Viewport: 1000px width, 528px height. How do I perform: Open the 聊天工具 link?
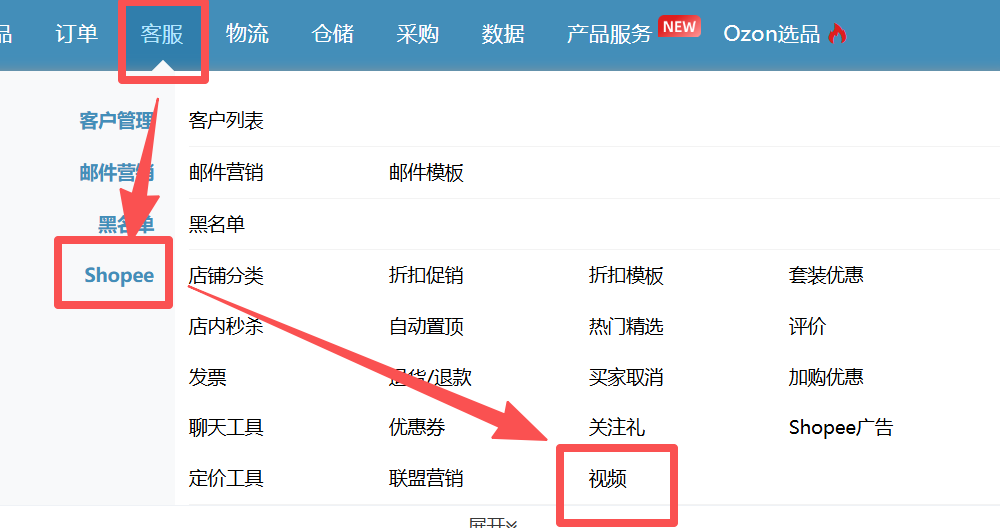click(226, 427)
